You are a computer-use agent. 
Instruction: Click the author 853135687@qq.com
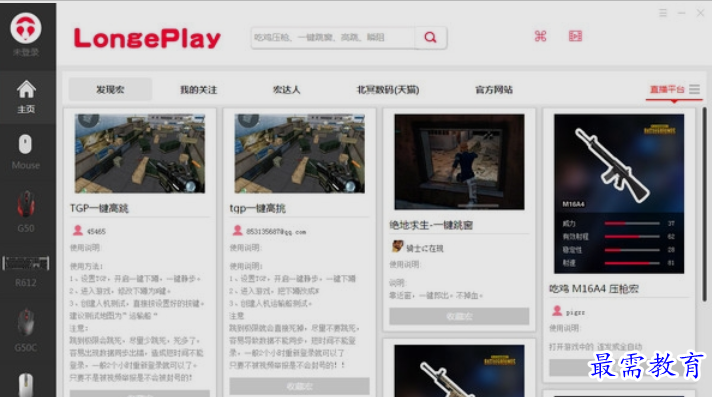coord(276,232)
